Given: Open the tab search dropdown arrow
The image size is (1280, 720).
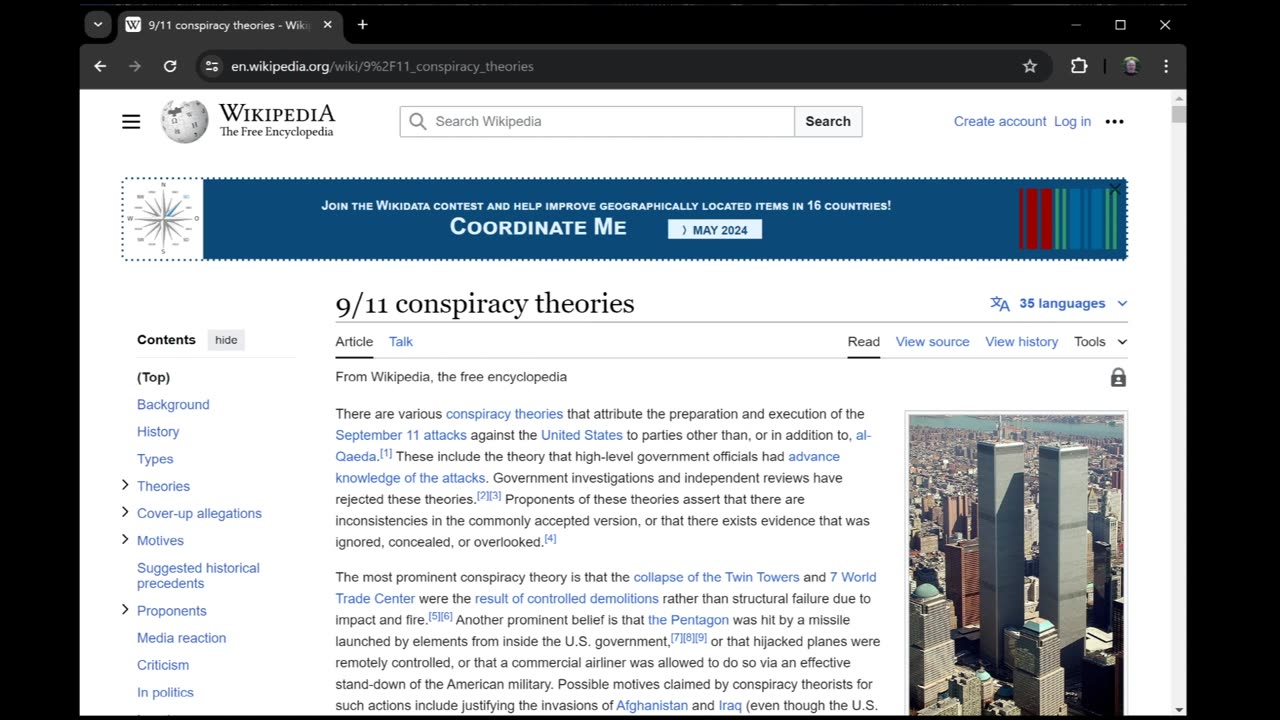Looking at the screenshot, I should [97, 25].
